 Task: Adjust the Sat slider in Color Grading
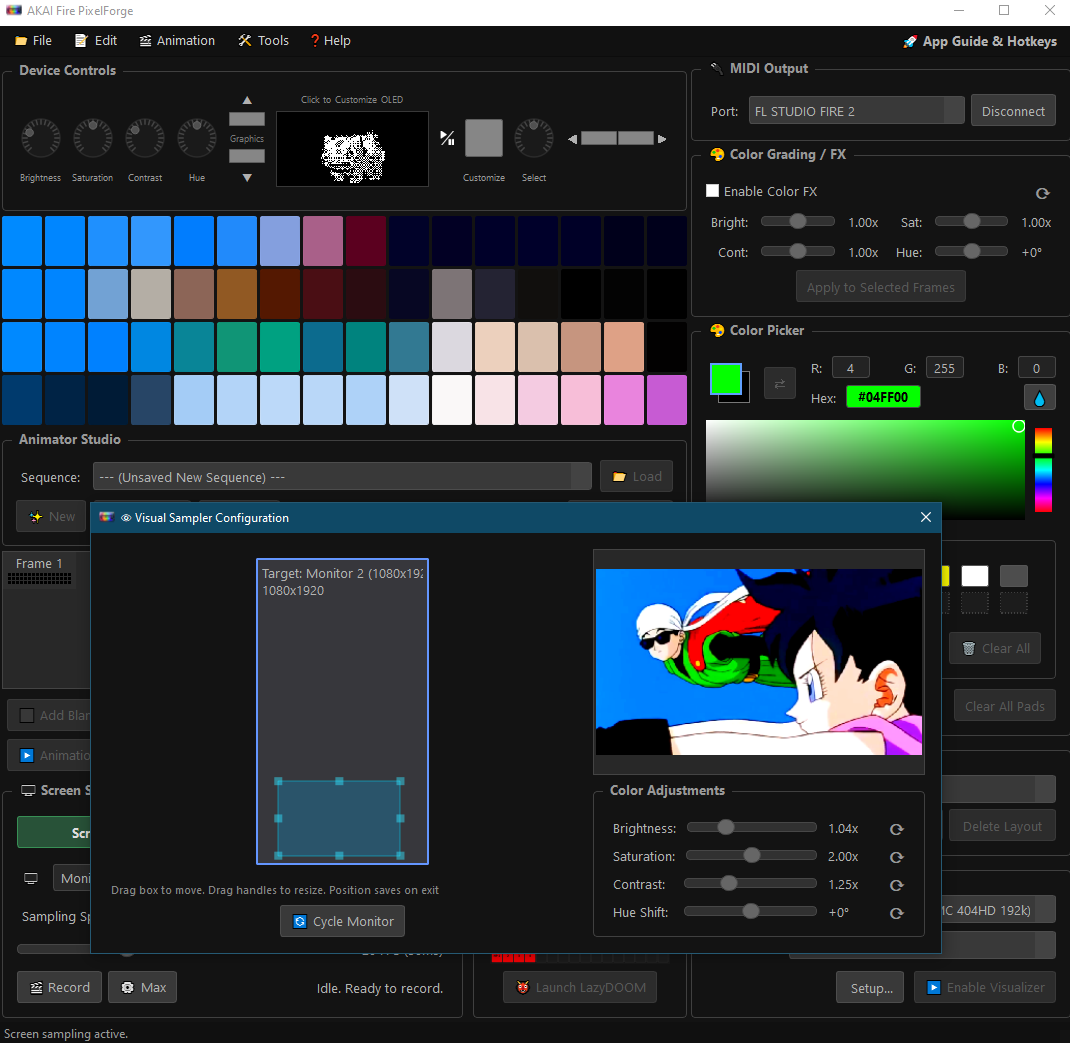pyautogui.click(x=971, y=221)
